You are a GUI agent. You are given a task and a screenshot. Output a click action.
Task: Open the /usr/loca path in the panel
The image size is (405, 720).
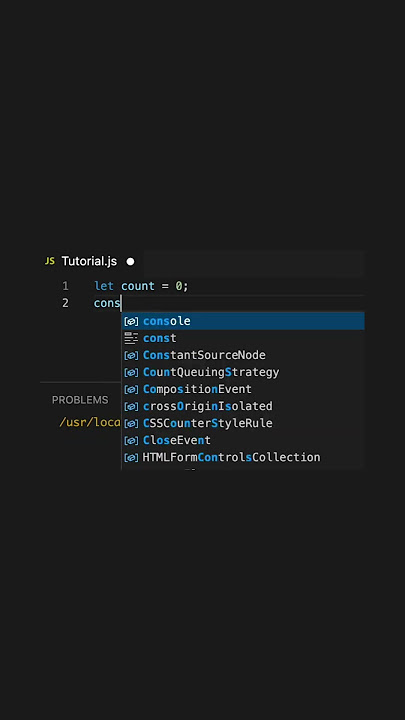pyautogui.click(x=90, y=422)
